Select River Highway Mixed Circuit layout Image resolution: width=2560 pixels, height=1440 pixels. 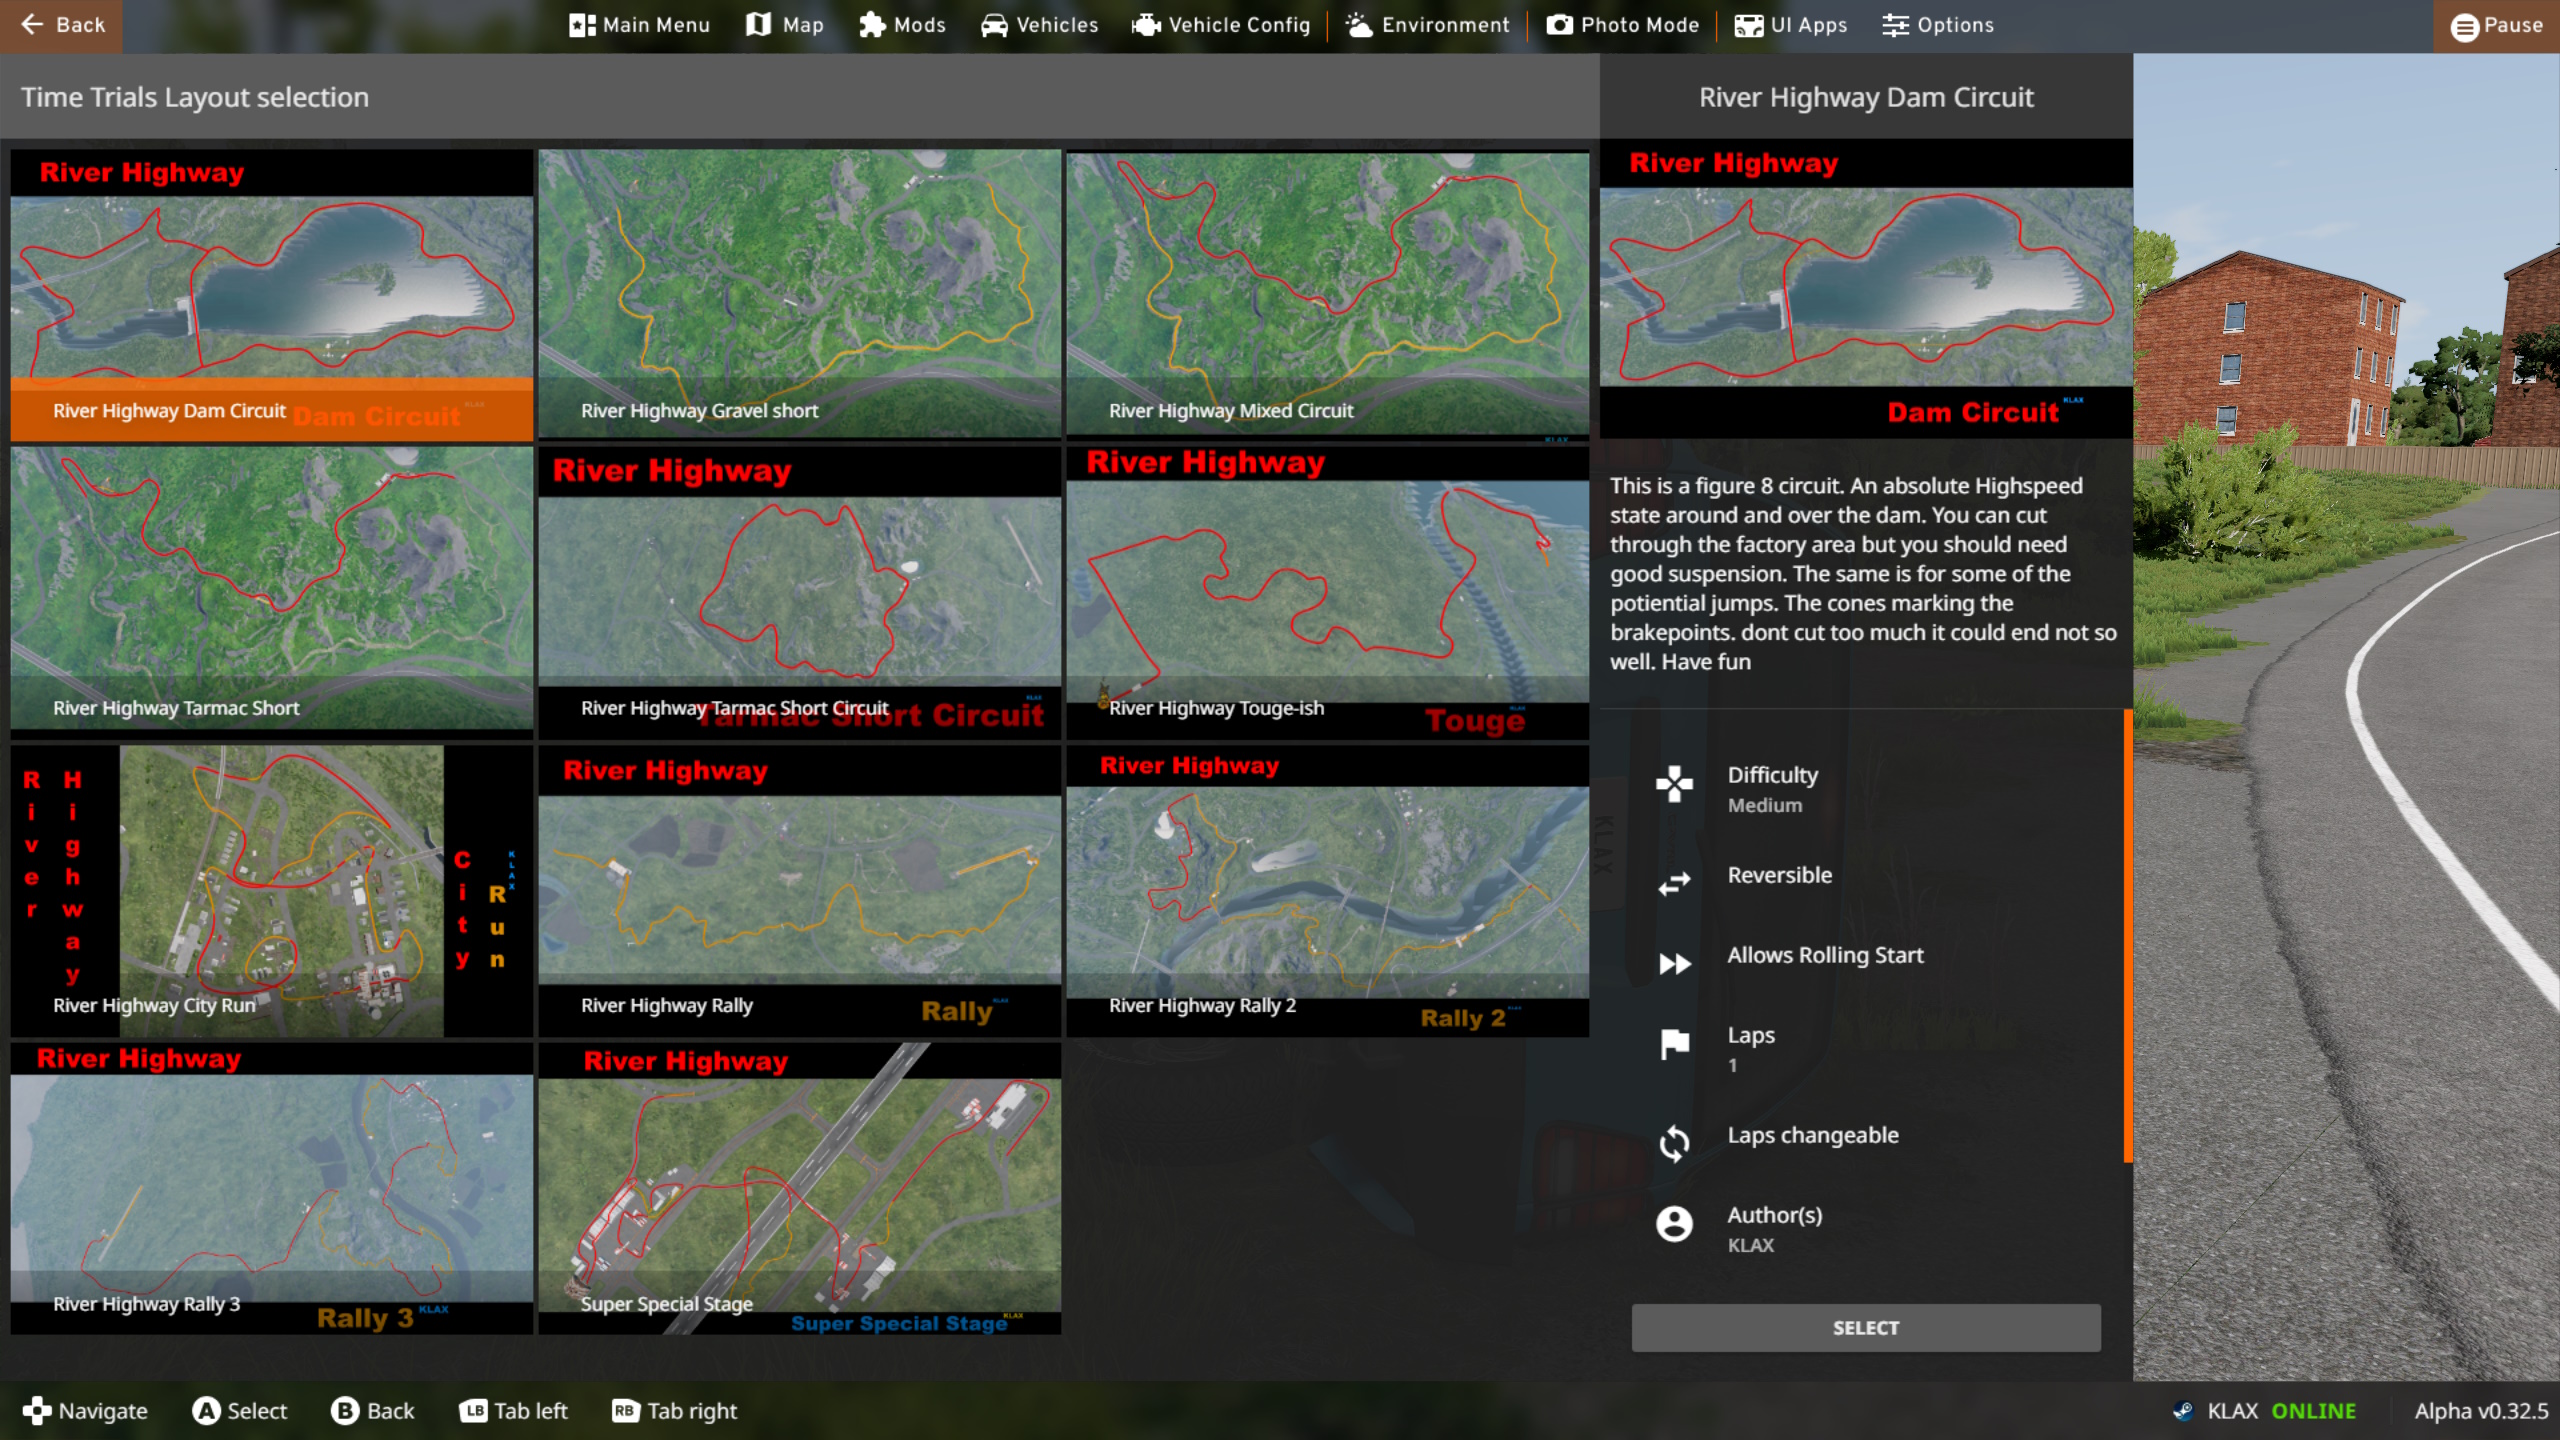pyautogui.click(x=1327, y=293)
